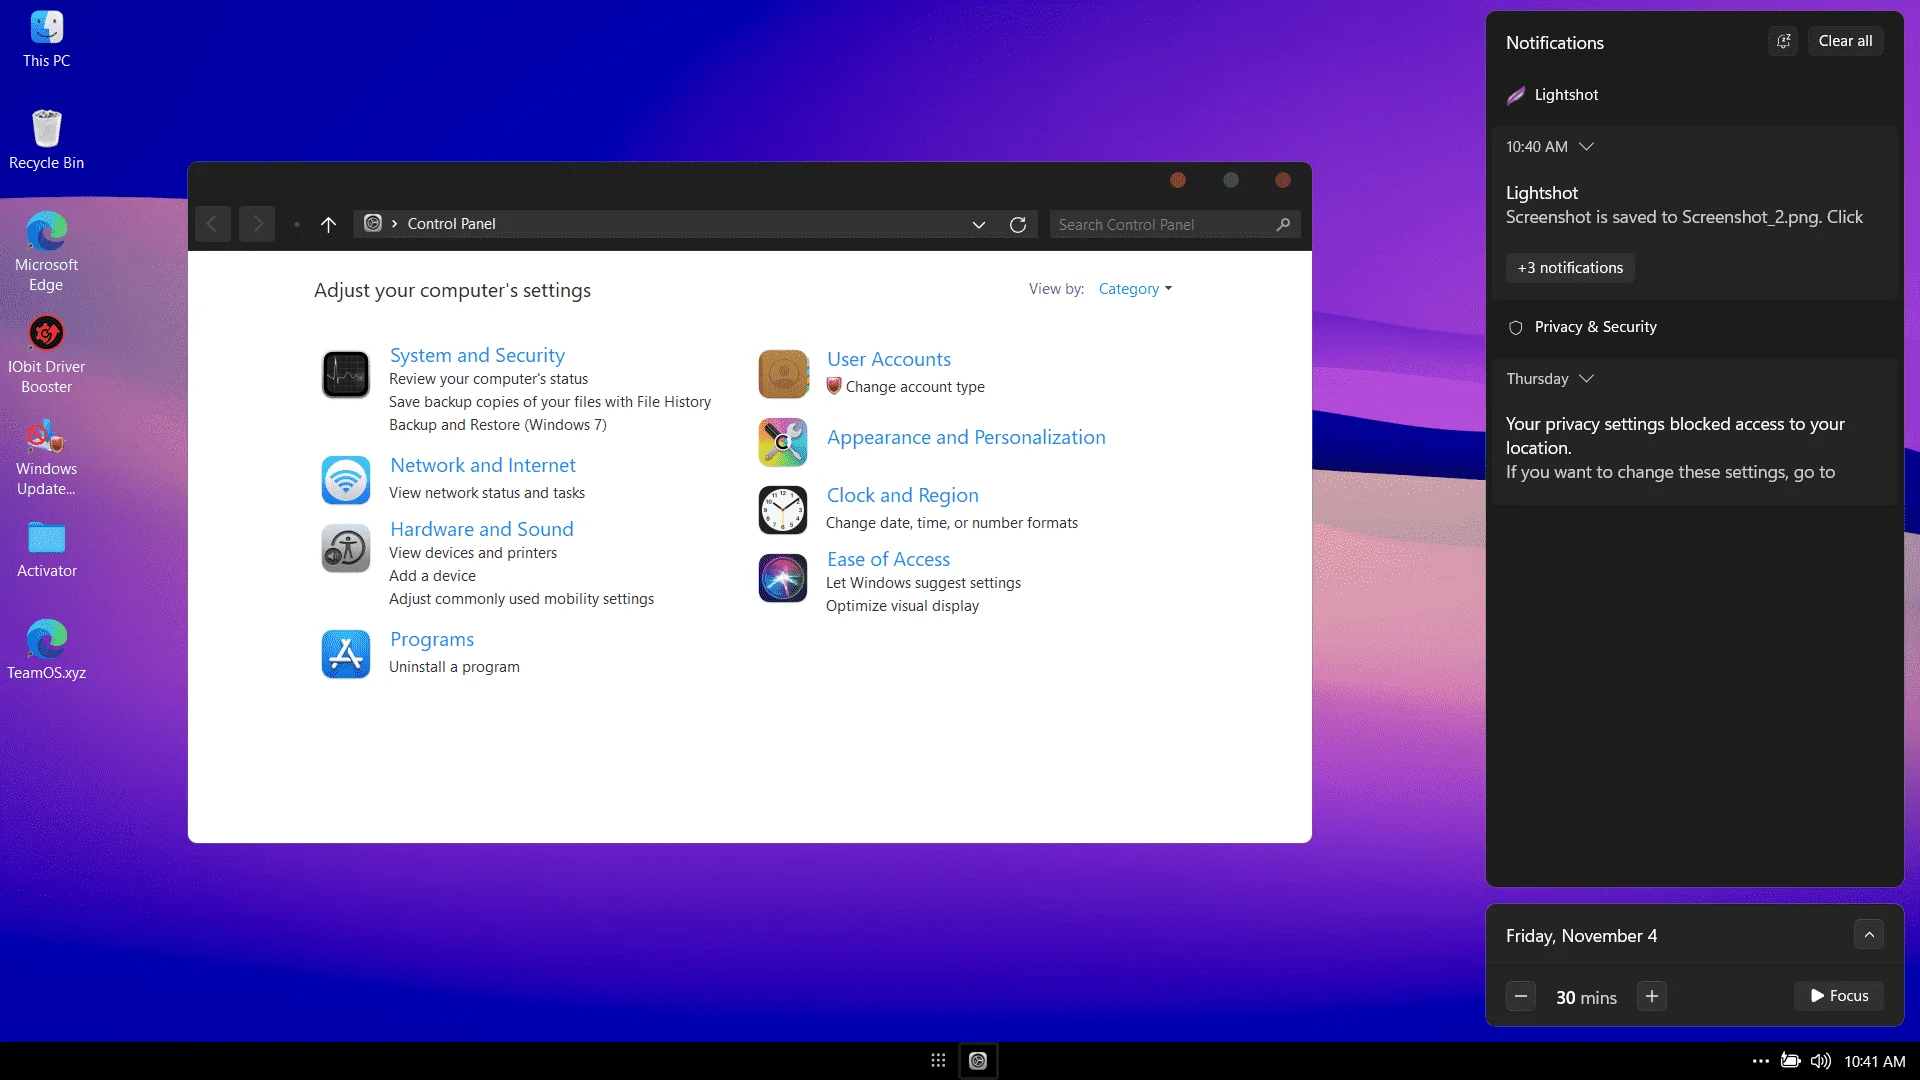Refresh the Control Panel view

pyautogui.click(x=1018, y=225)
